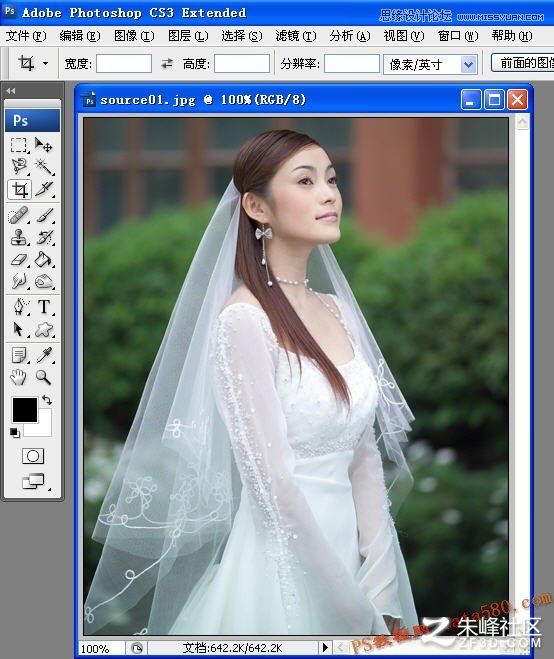This screenshot has width=554, height=659.
Task: Select the Horizontal Type tool
Action: click(x=44, y=307)
